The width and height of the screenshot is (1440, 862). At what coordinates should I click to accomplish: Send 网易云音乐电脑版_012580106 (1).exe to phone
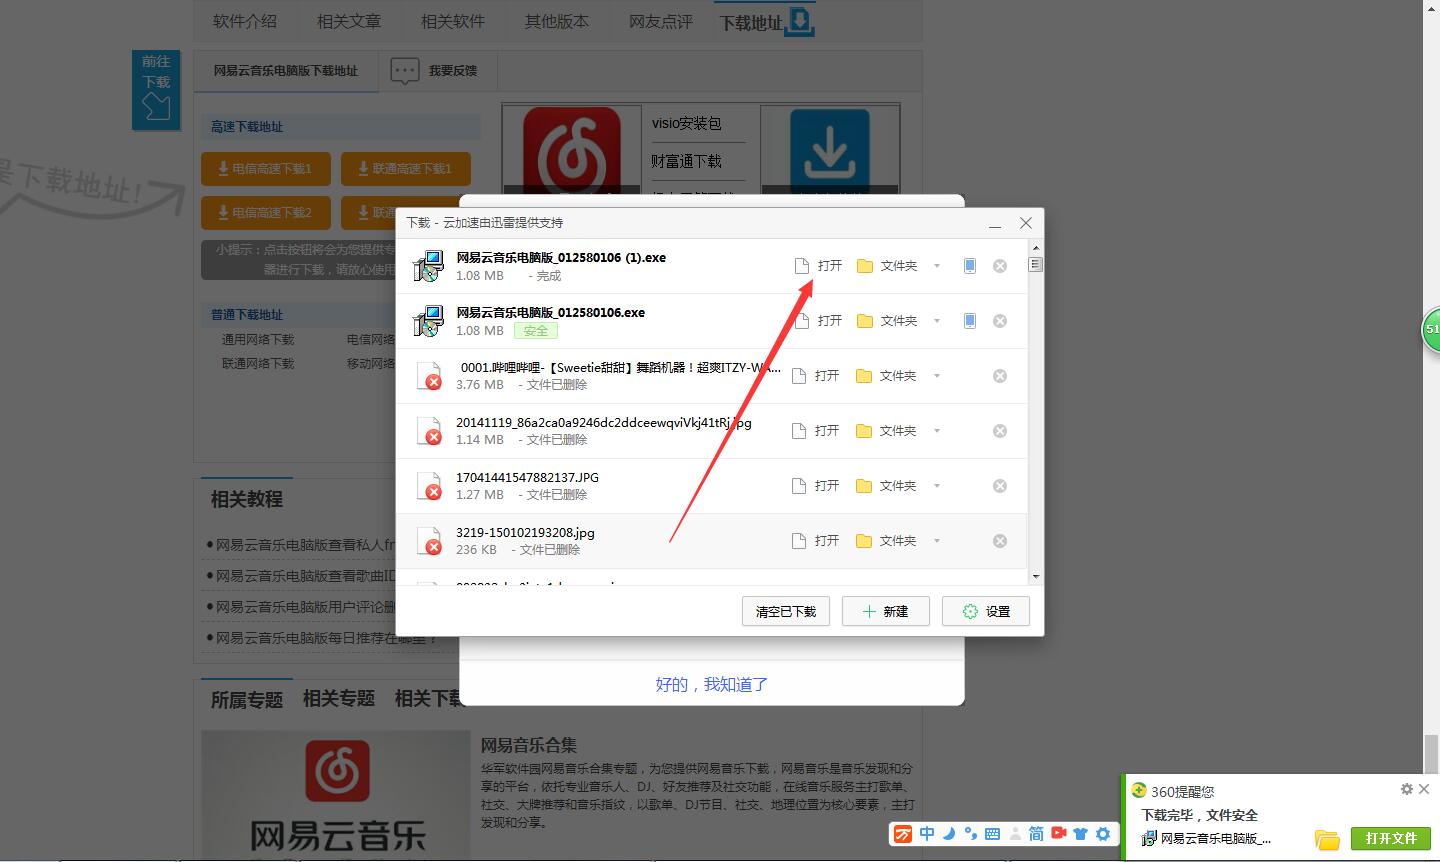pos(969,266)
